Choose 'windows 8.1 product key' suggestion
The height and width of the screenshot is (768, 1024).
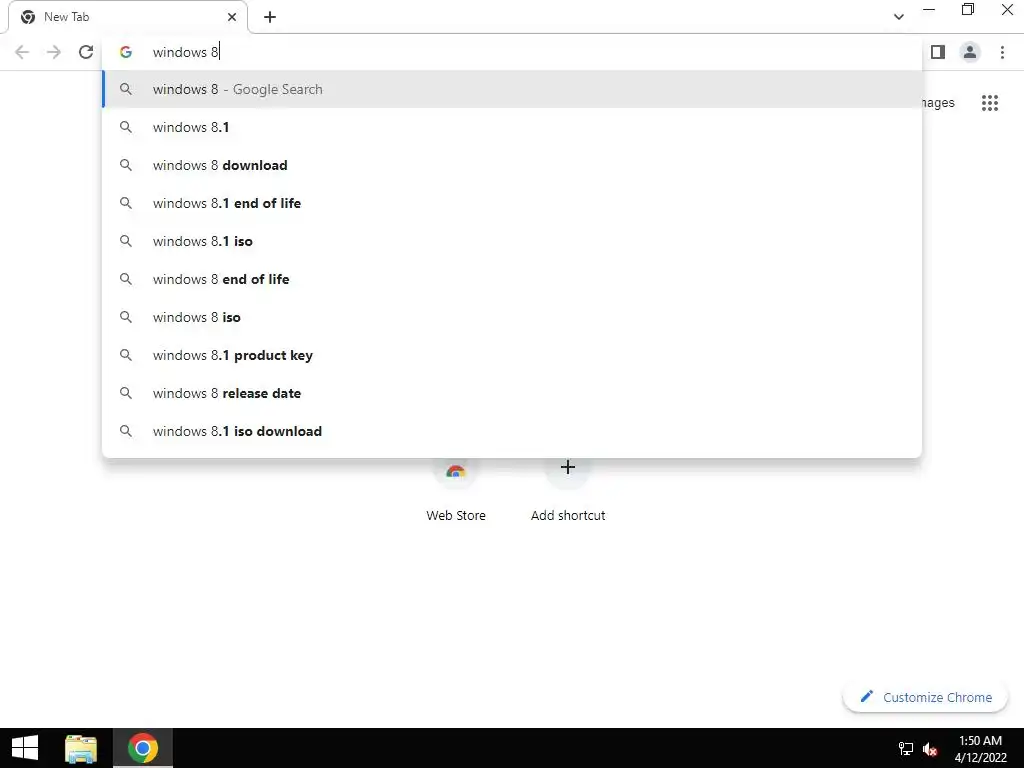click(512, 355)
